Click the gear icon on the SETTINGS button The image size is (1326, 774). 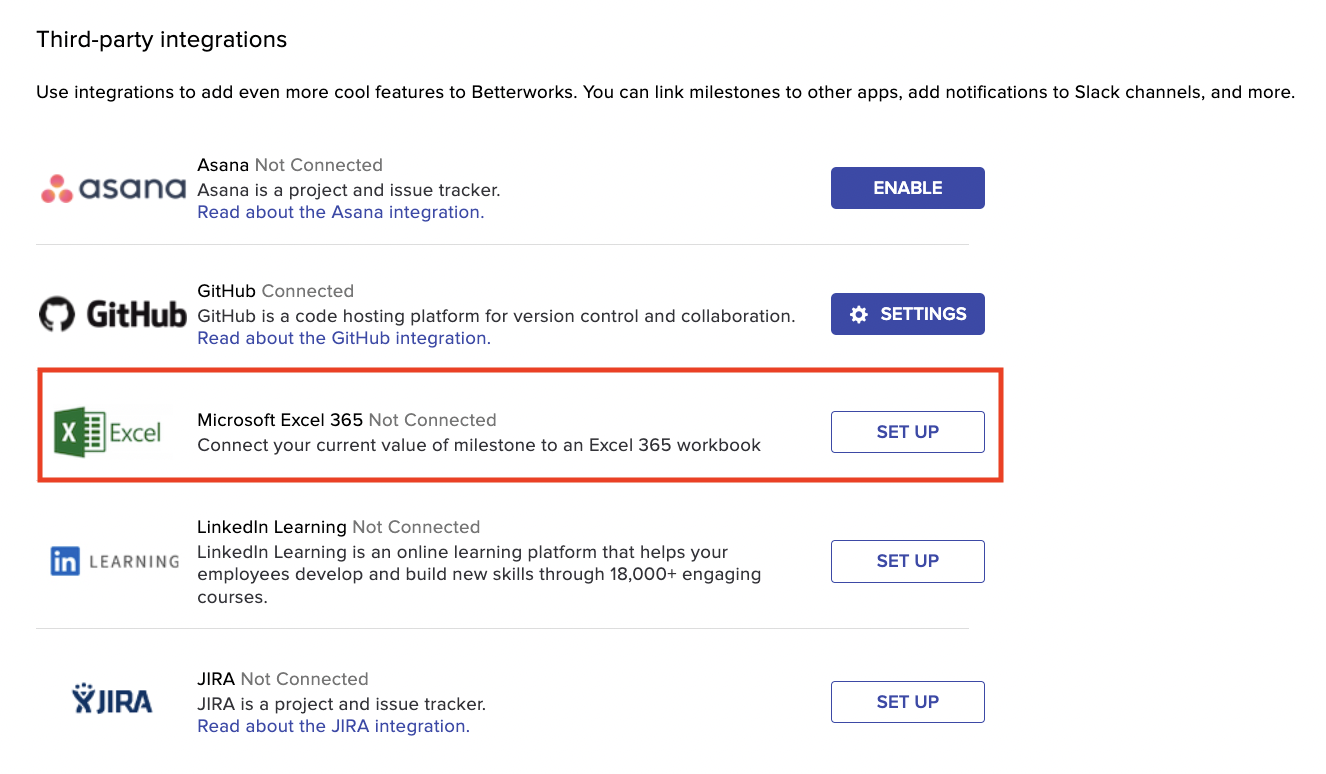pyautogui.click(x=858, y=313)
